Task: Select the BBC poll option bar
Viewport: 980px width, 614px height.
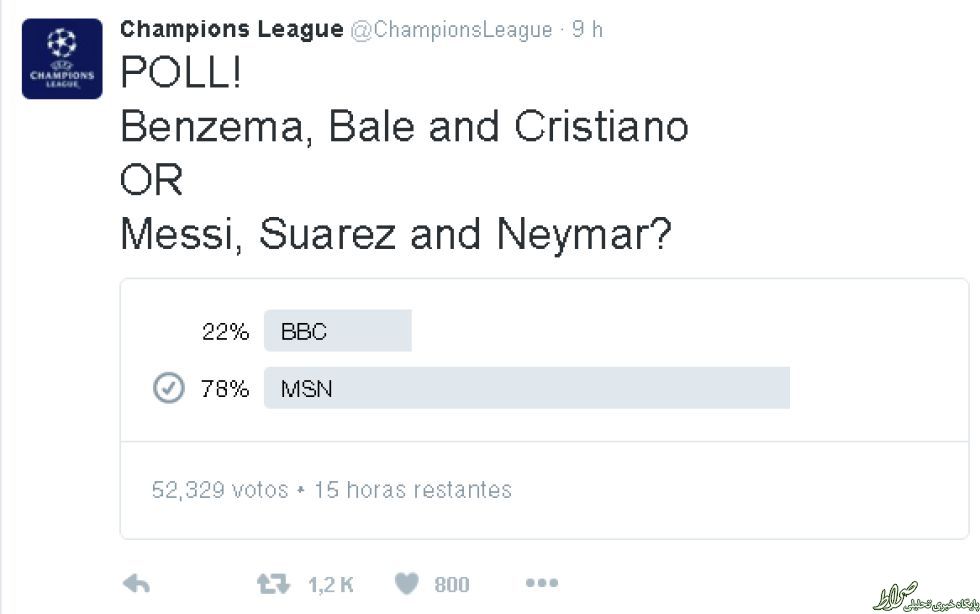Action: pyautogui.click(x=338, y=332)
